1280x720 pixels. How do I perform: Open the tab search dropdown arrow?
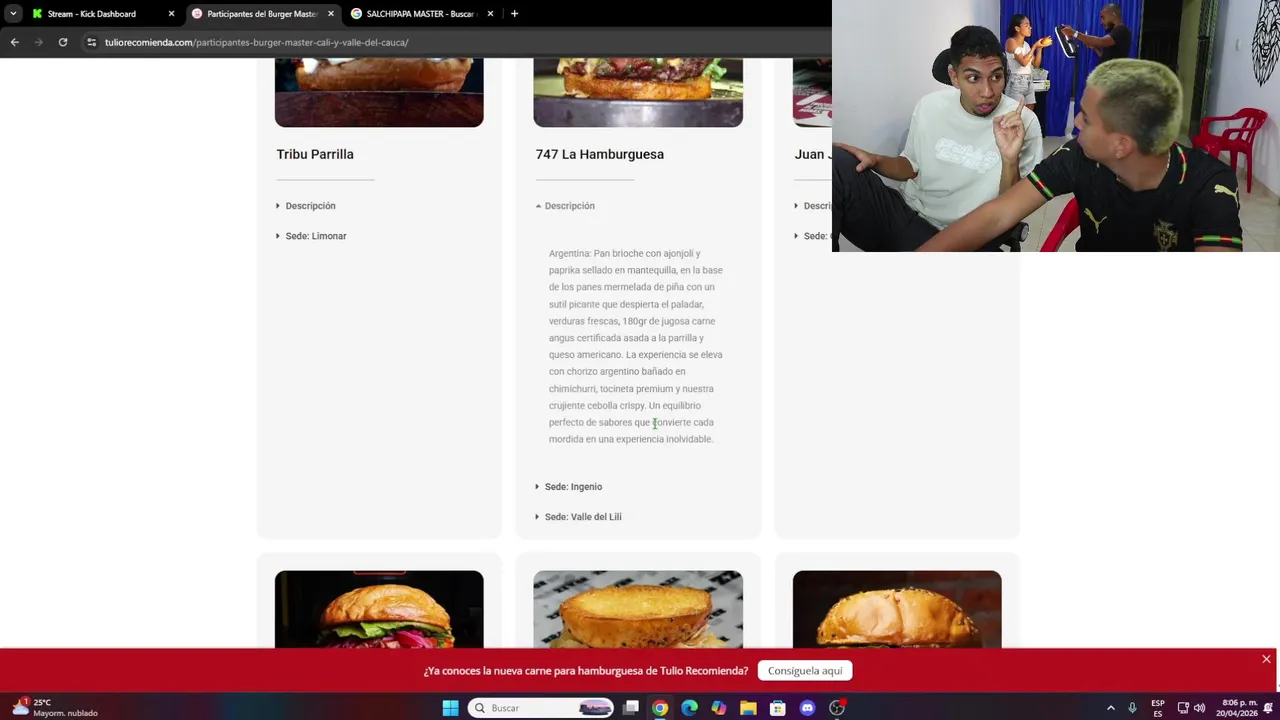coord(12,14)
